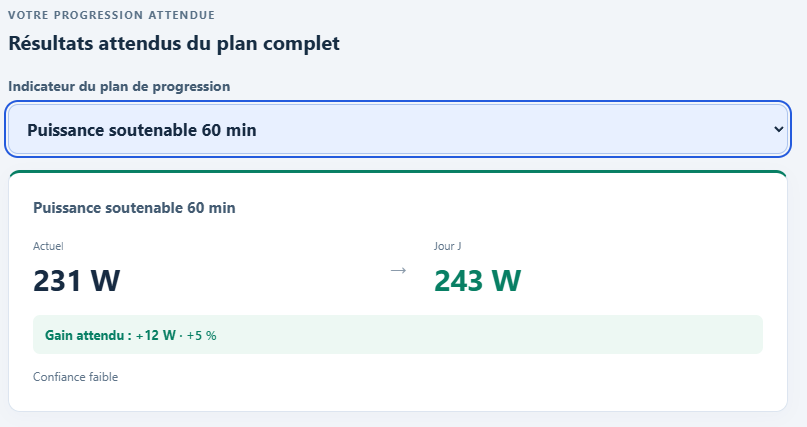Click the green top border of result card
Viewport: 807px width, 427px height.
398,172
